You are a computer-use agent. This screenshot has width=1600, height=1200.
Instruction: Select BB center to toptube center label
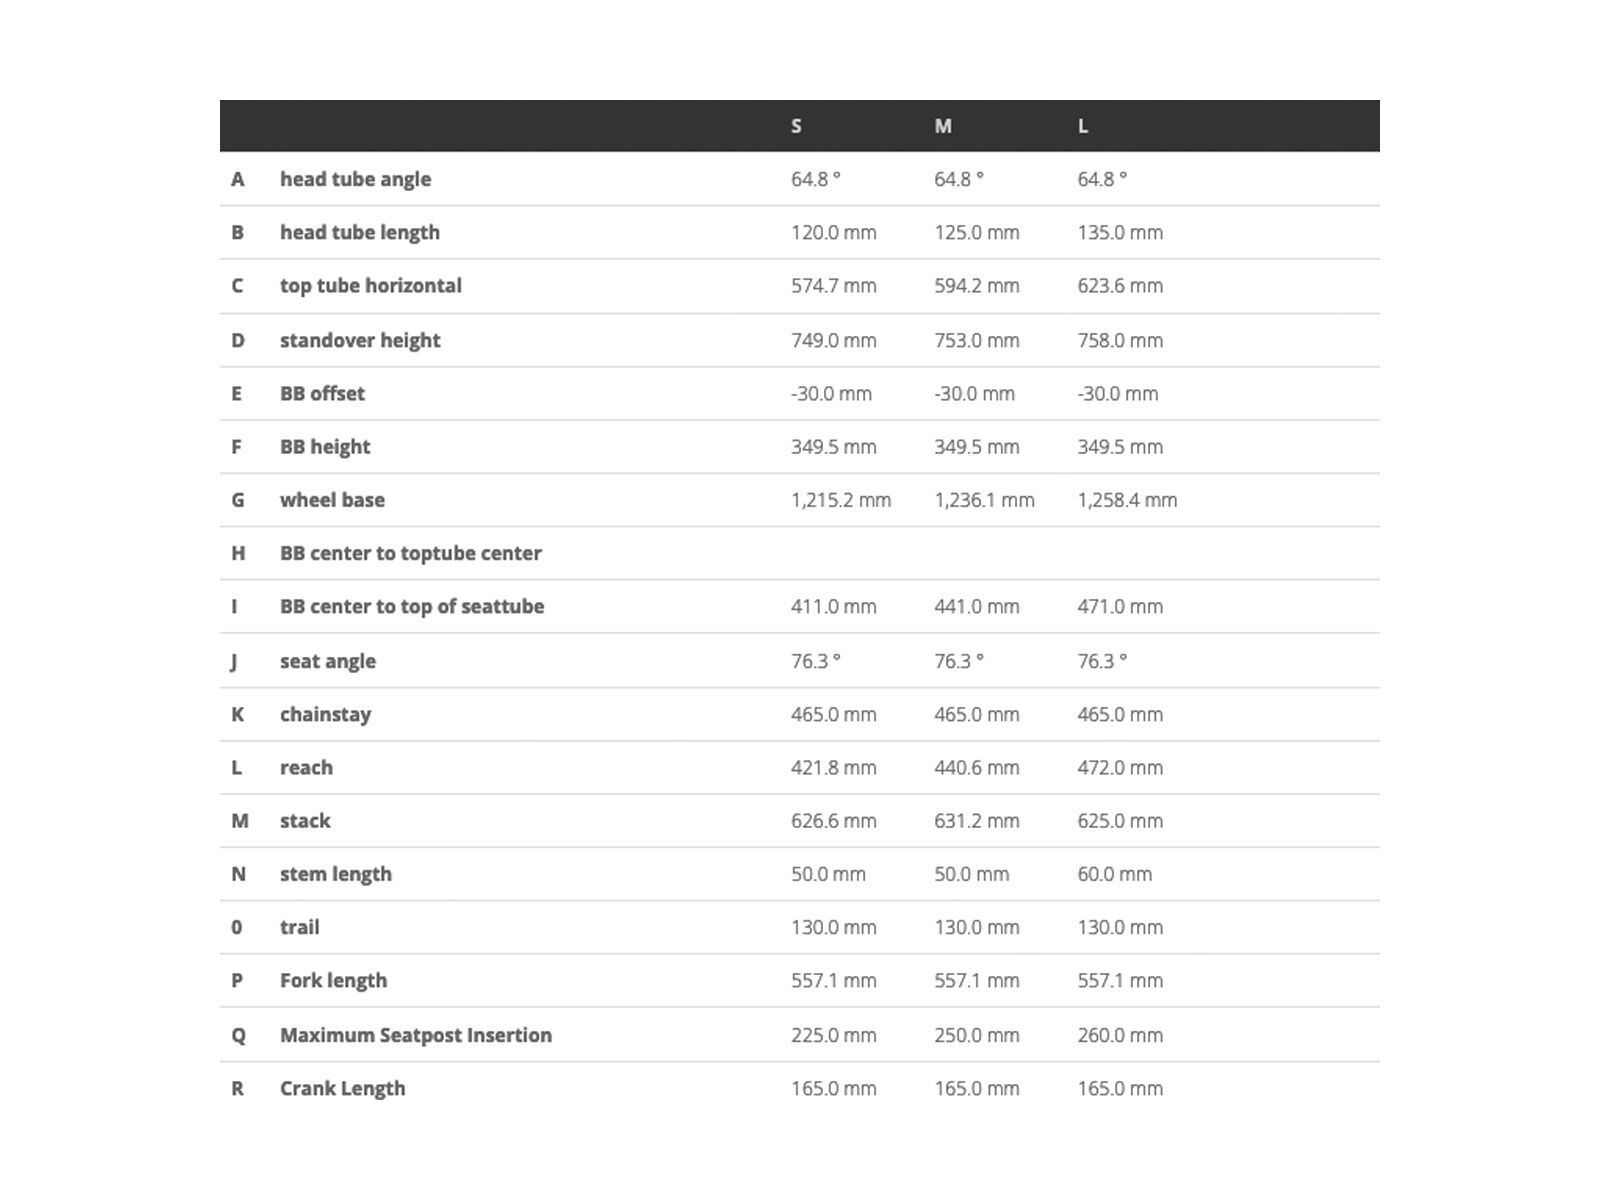(410, 553)
